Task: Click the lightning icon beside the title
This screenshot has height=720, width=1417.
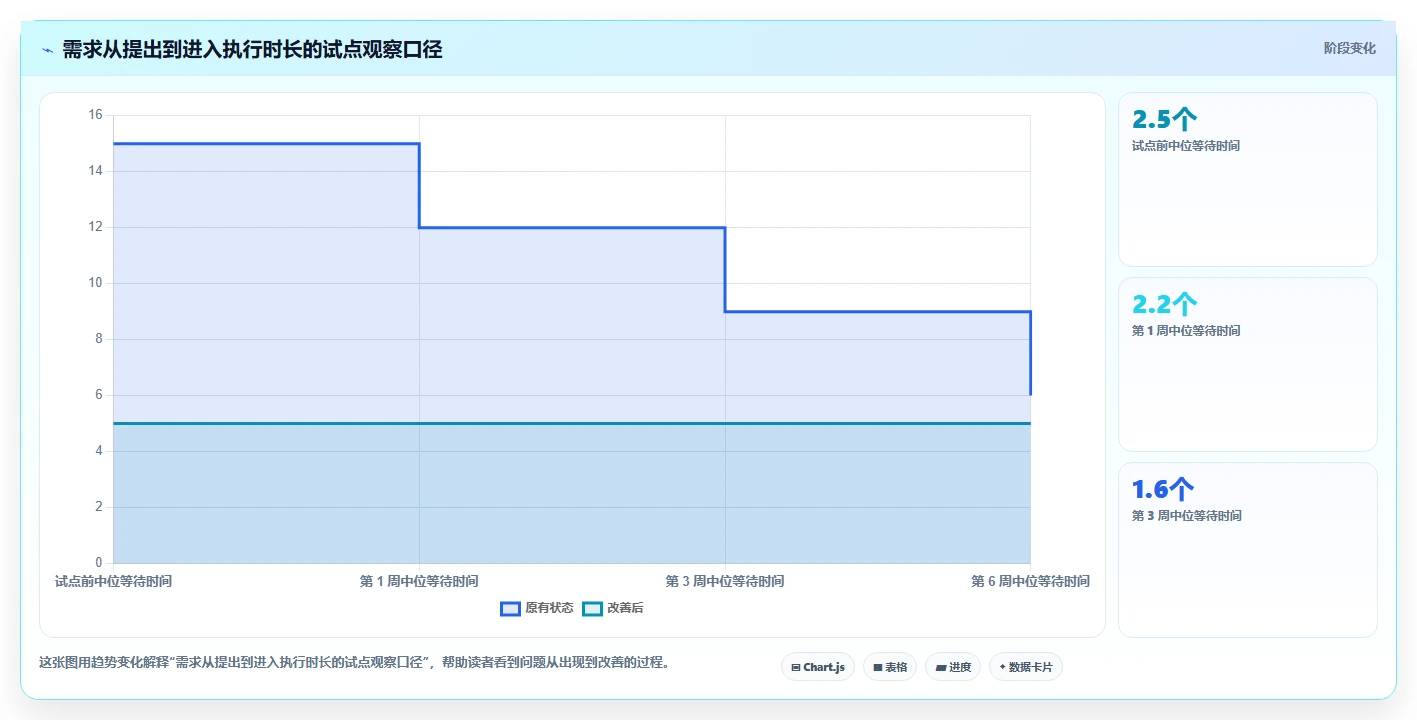Action: tap(47, 49)
